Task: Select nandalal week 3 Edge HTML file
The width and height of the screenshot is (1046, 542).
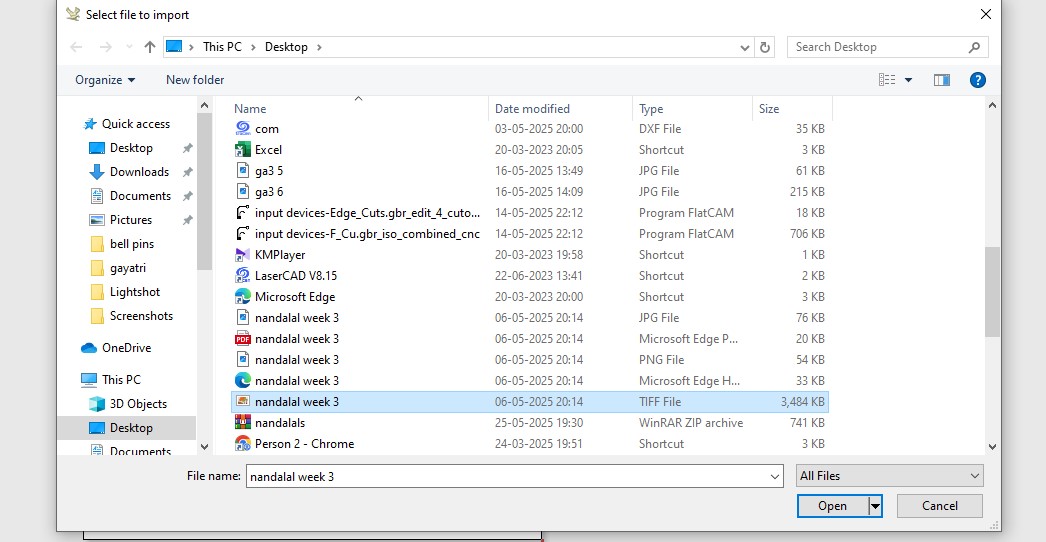Action: tap(530, 381)
